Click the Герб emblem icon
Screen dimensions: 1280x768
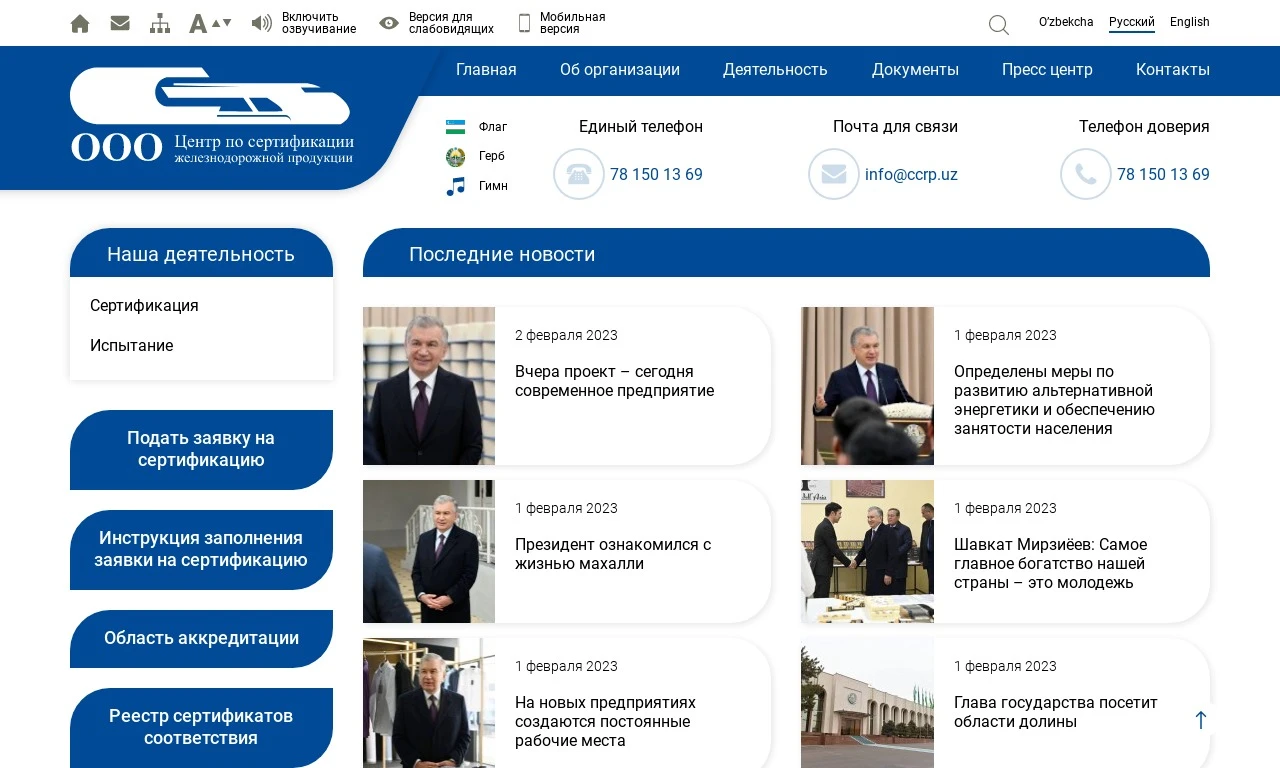(x=456, y=156)
